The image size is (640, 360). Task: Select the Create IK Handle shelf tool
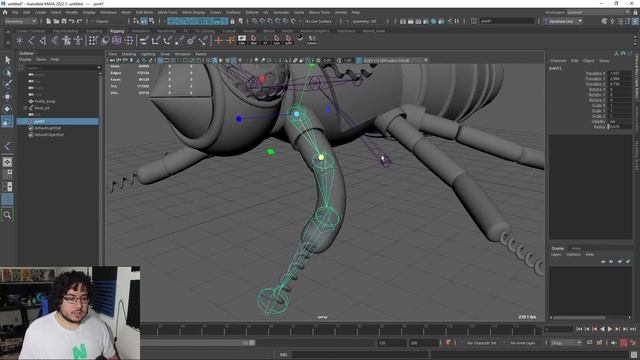pyautogui.click(x=43, y=40)
